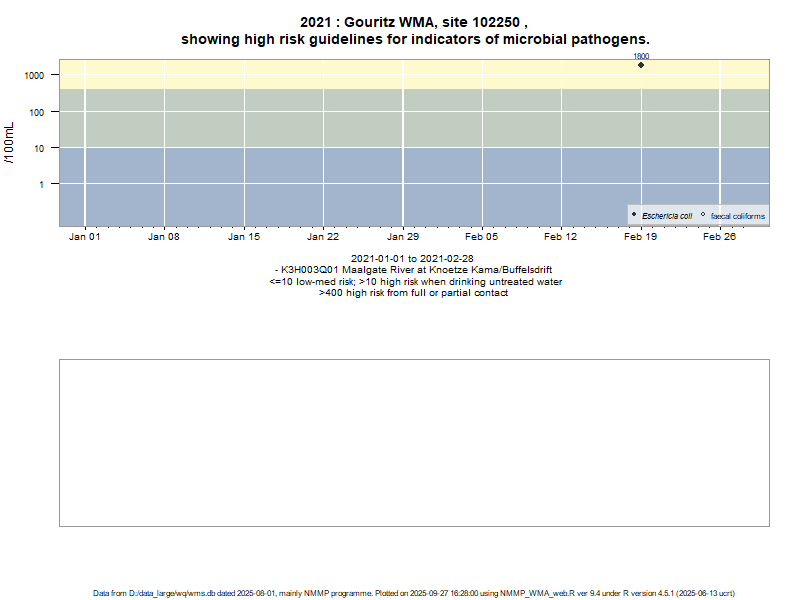Click the K3H003Q01 Maalgate River site caption
Image resolution: width=800 pixels, height=600 pixels.
pyautogui.click(x=414, y=270)
